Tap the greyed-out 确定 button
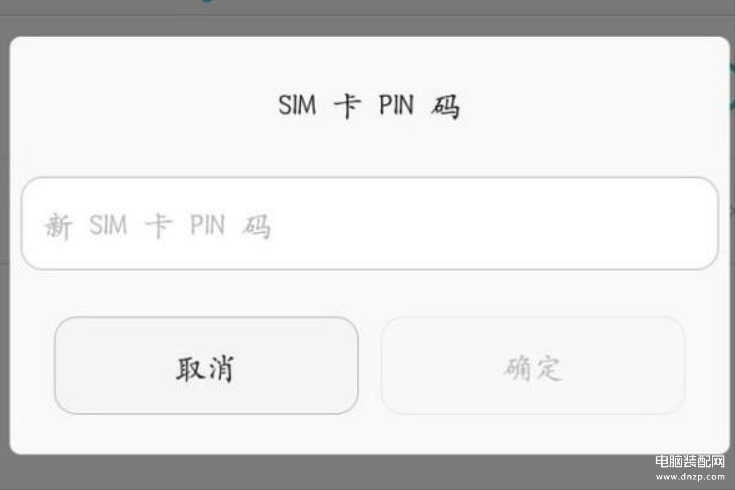 pyautogui.click(x=533, y=365)
